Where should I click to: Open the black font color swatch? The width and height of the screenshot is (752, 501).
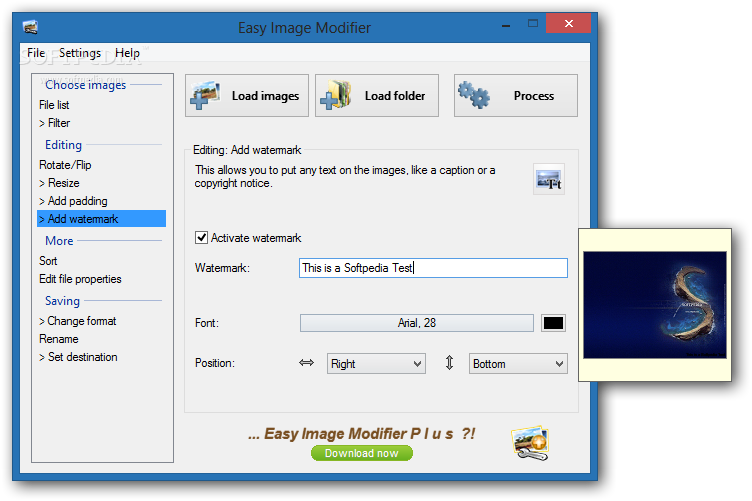[x=553, y=323]
